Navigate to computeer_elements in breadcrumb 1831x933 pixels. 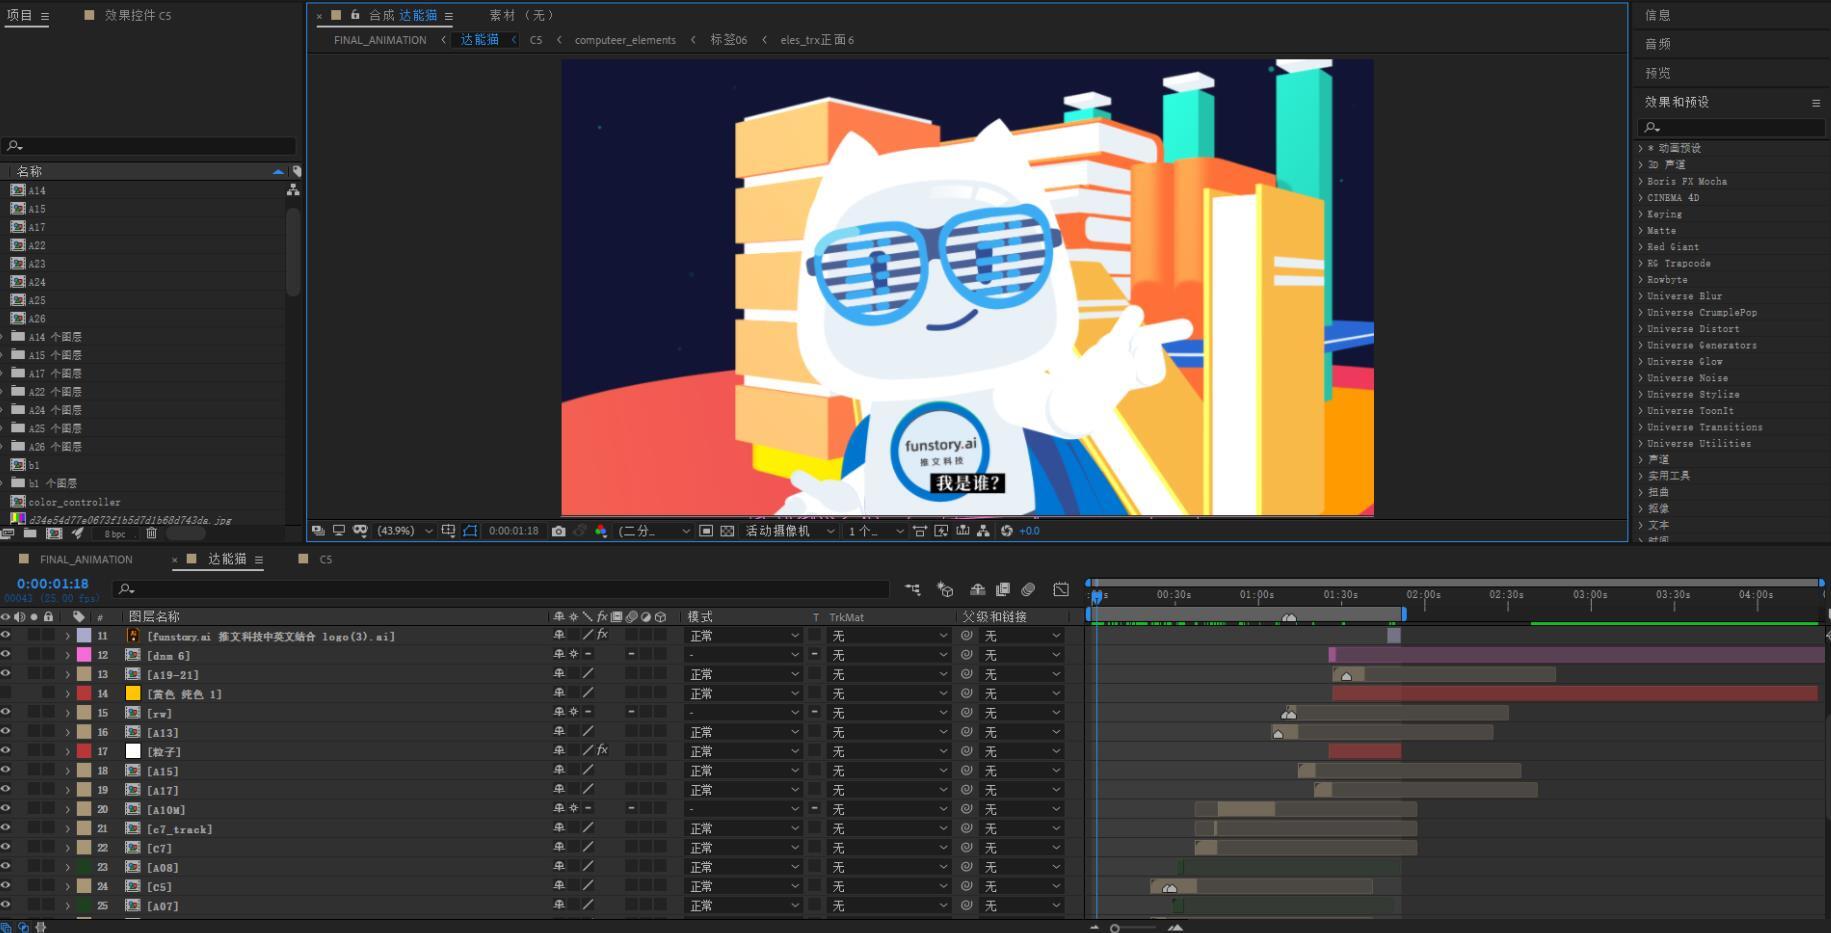click(x=625, y=40)
